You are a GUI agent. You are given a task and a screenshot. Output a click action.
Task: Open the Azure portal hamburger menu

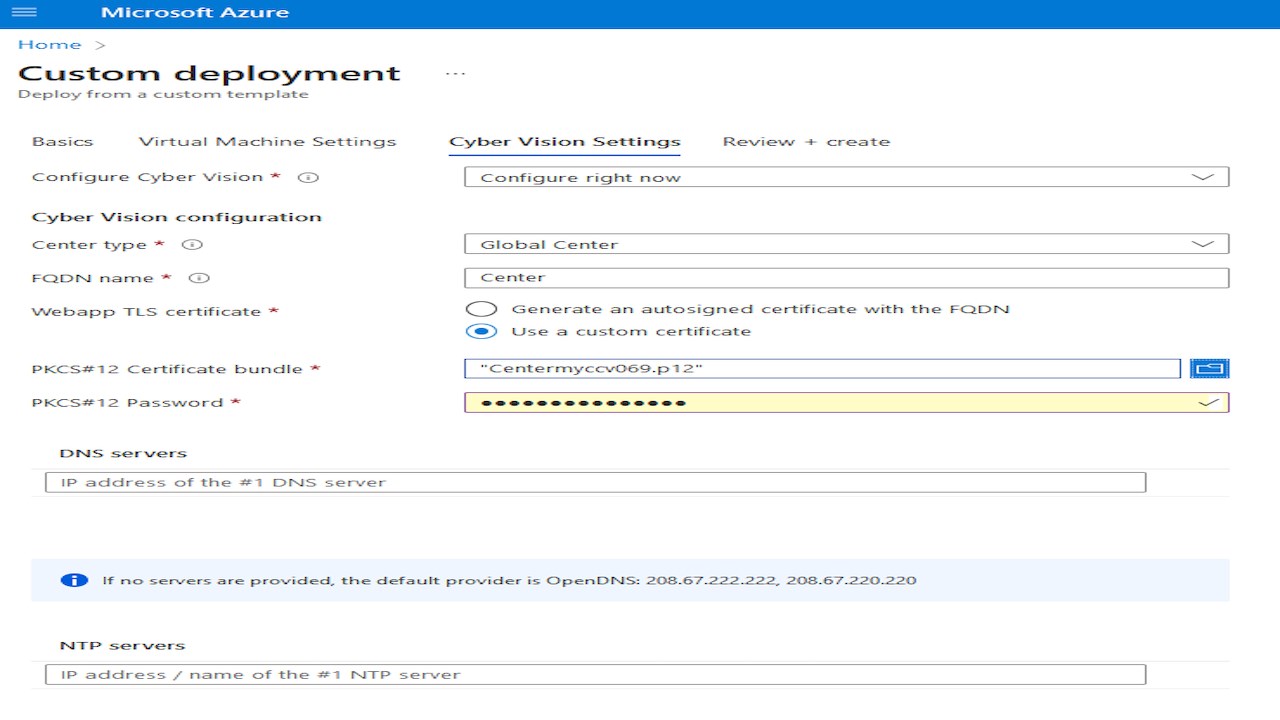(23, 13)
